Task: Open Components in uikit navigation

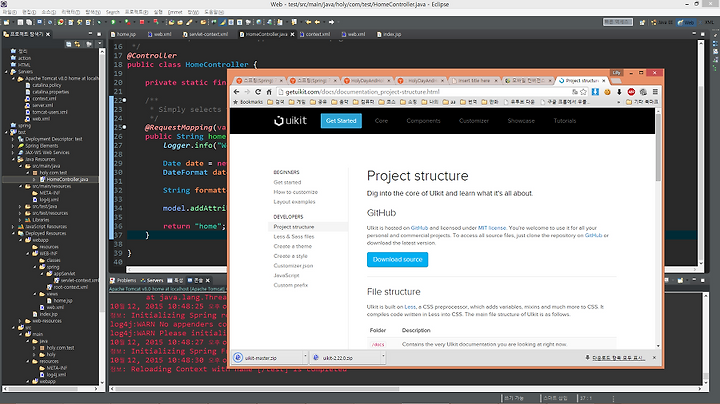Action: pyautogui.click(x=423, y=121)
